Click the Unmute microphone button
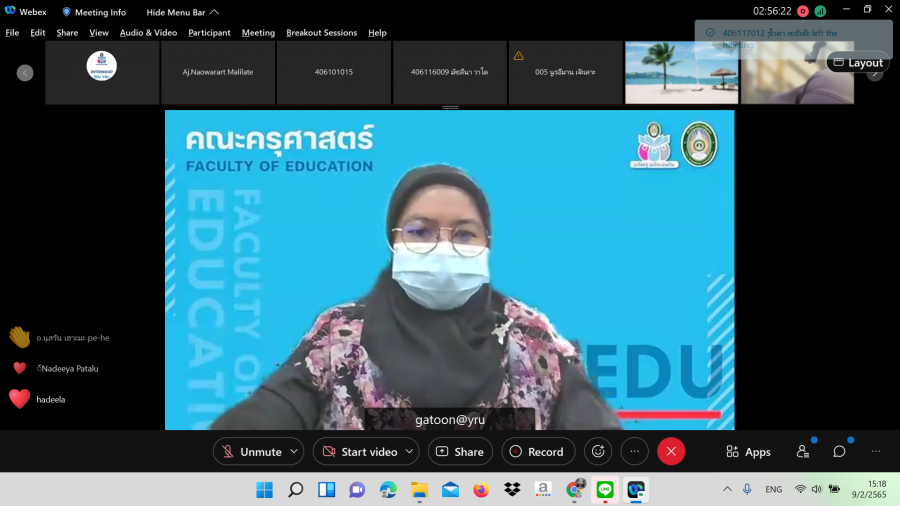 (x=250, y=452)
